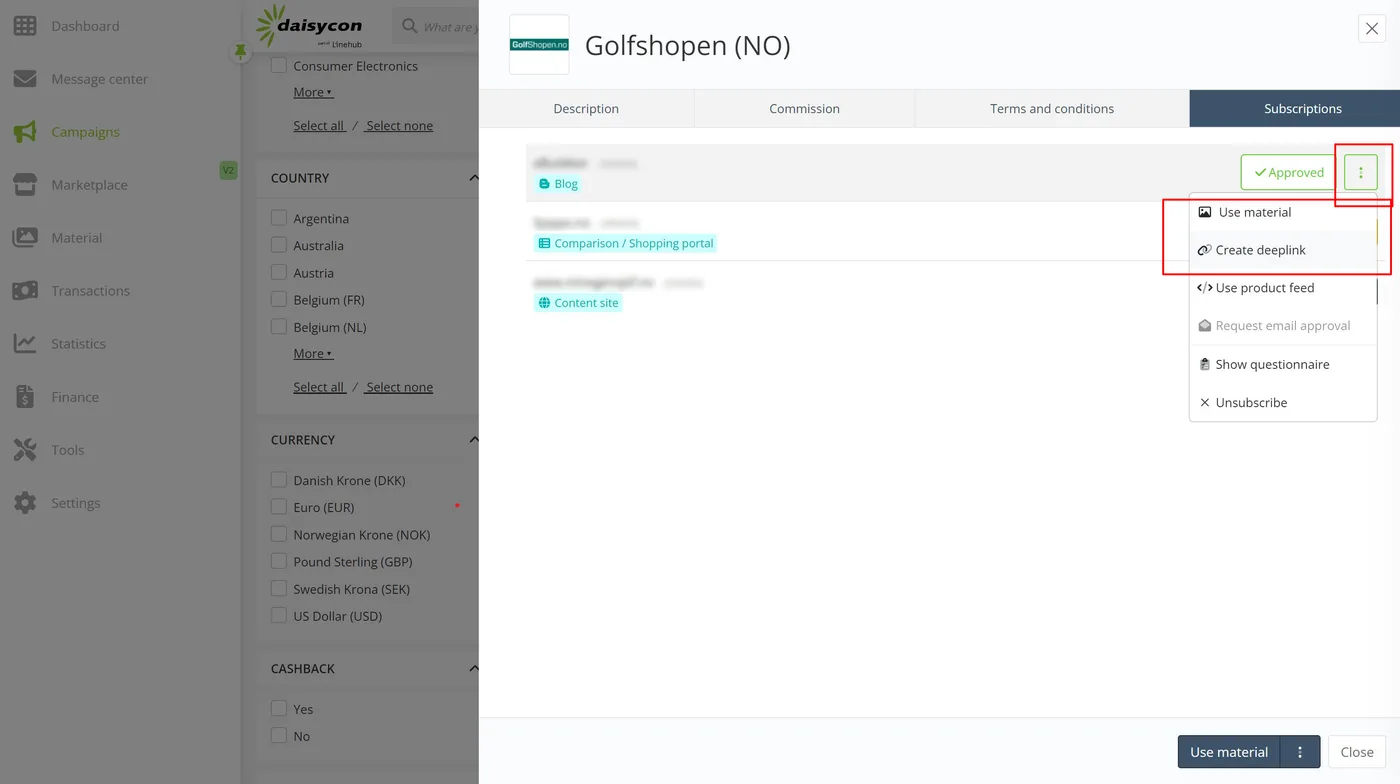Open the Dashboard icon in the sidebar

coord(25,26)
